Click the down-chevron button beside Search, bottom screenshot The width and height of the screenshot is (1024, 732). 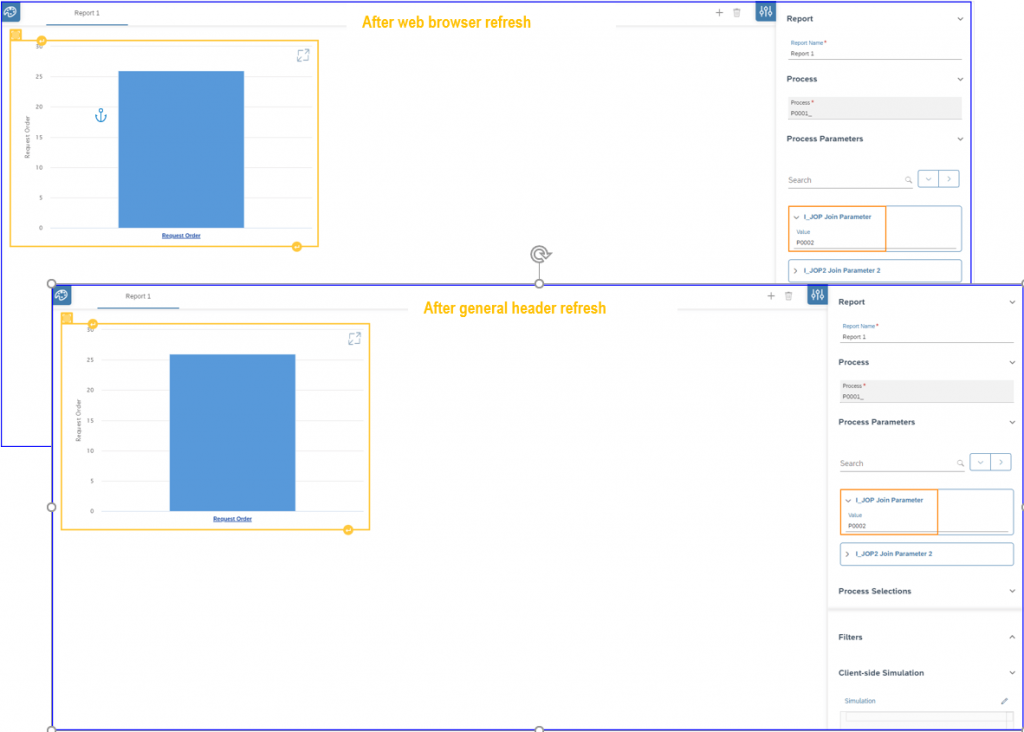click(980, 462)
